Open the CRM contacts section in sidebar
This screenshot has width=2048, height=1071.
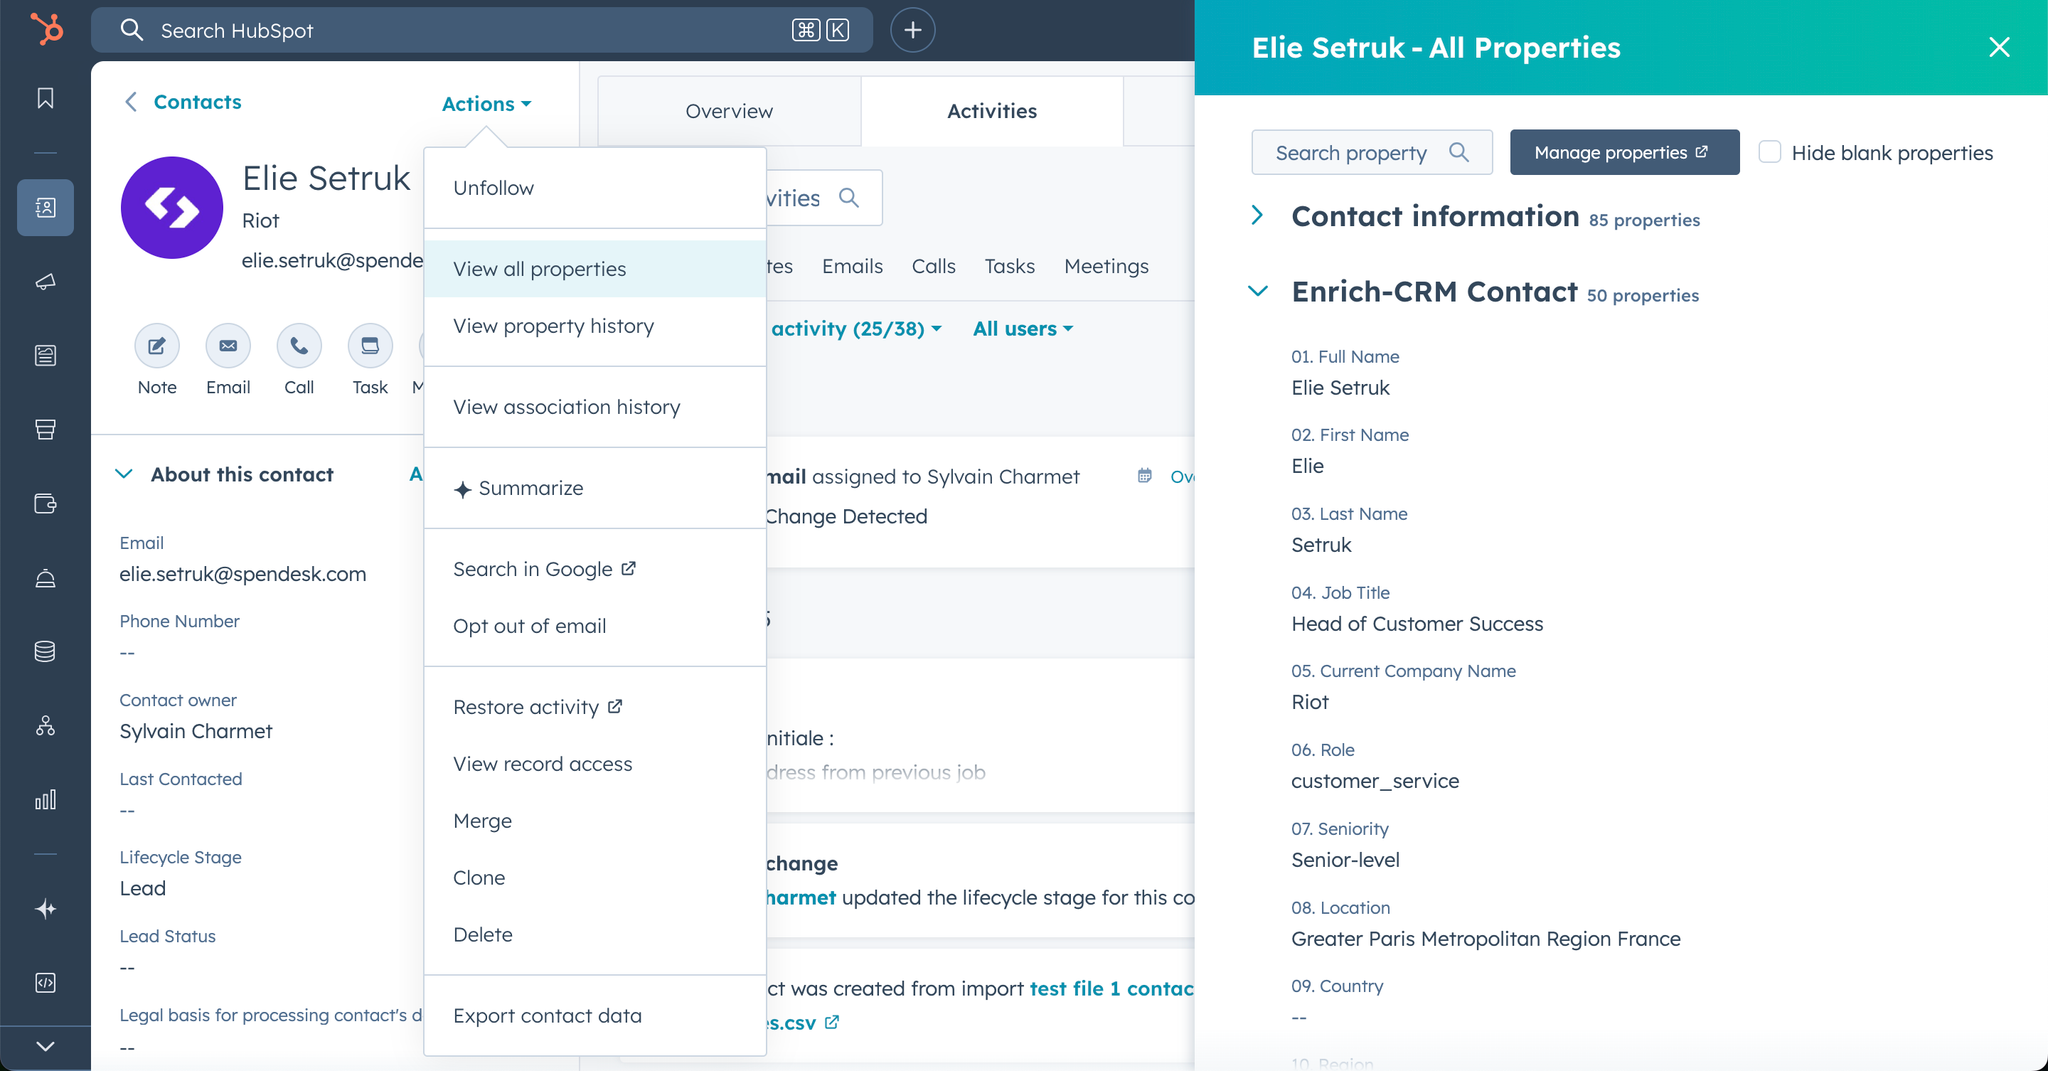[45, 208]
